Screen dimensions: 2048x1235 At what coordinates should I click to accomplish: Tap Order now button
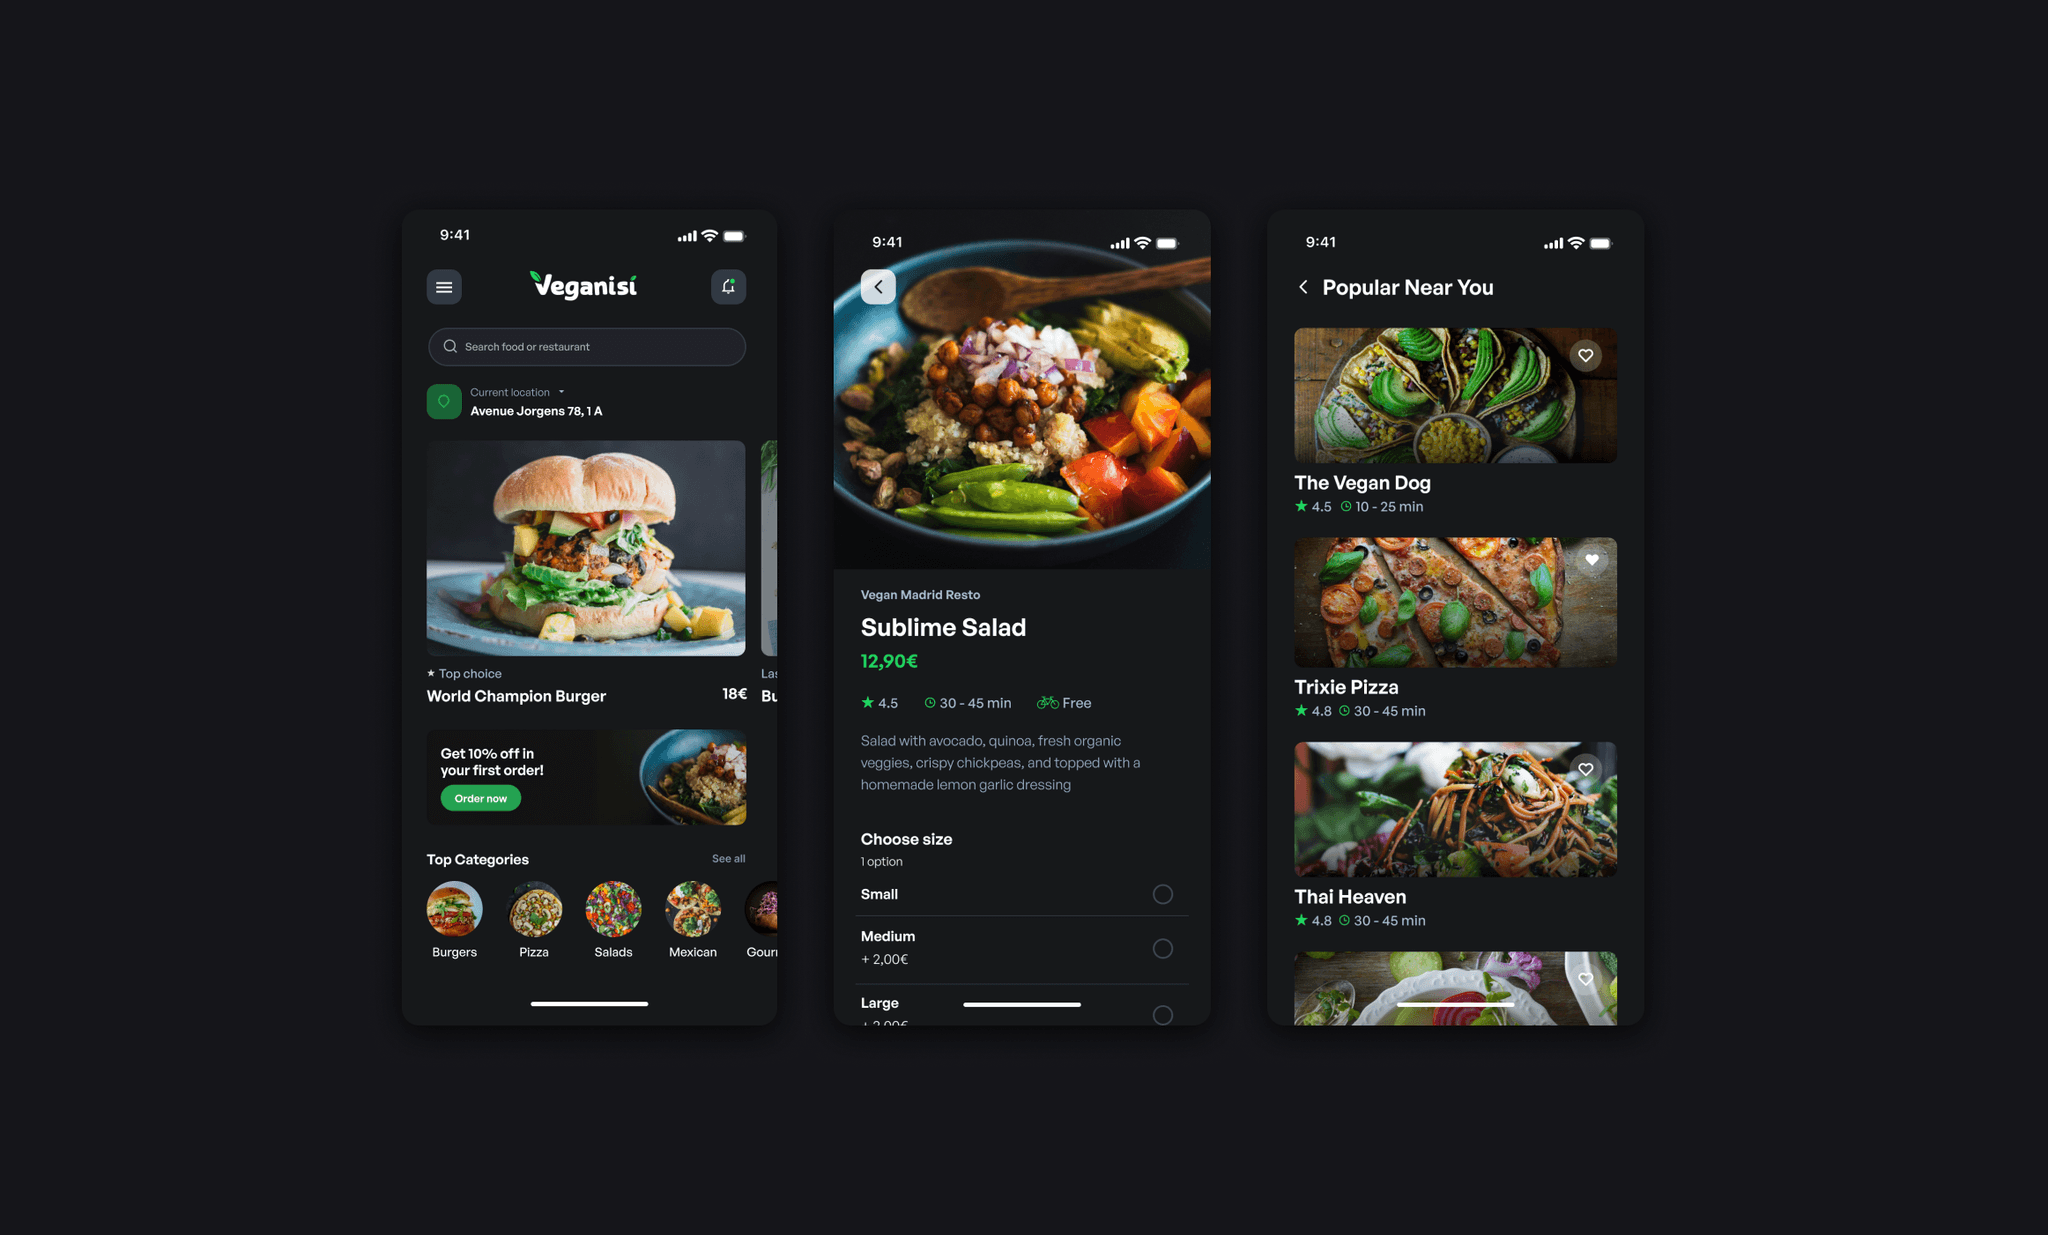481,797
